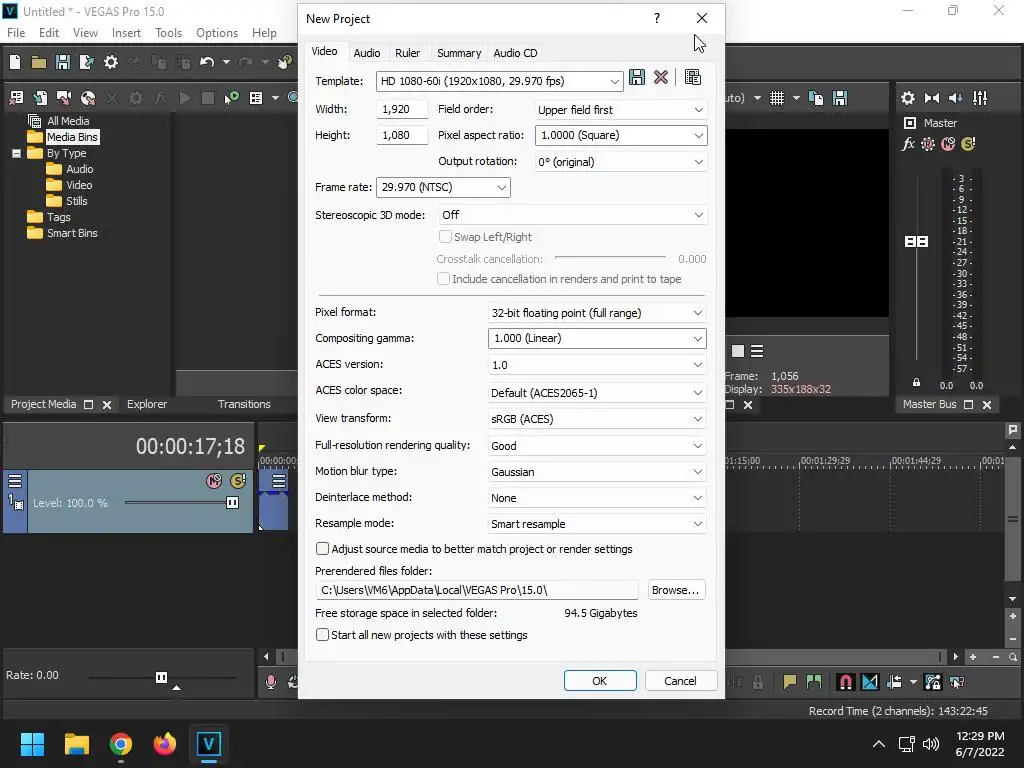The height and width of the screenshot is (768, 1024).
Task: Delete the template with the red X icon
Action: [x=661, y=77]
